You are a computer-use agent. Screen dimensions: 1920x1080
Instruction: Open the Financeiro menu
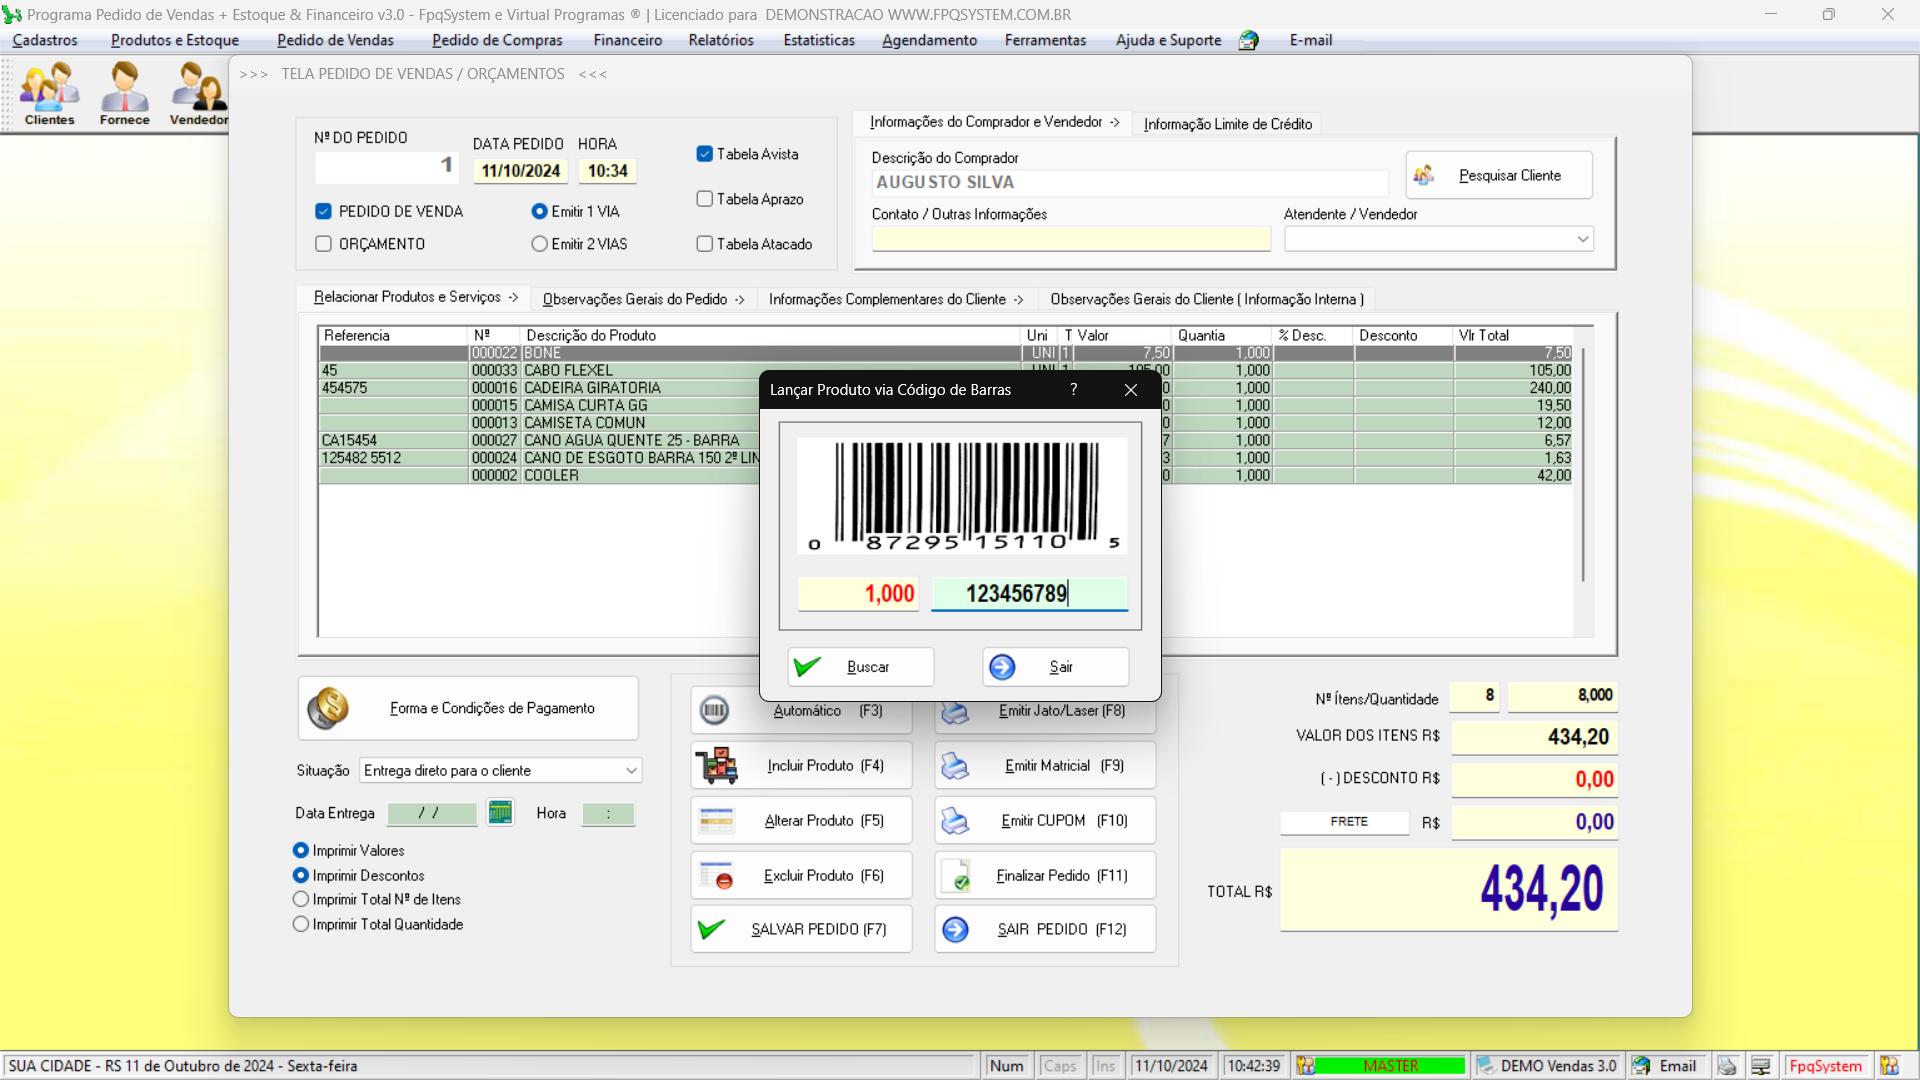coord(627,41)
